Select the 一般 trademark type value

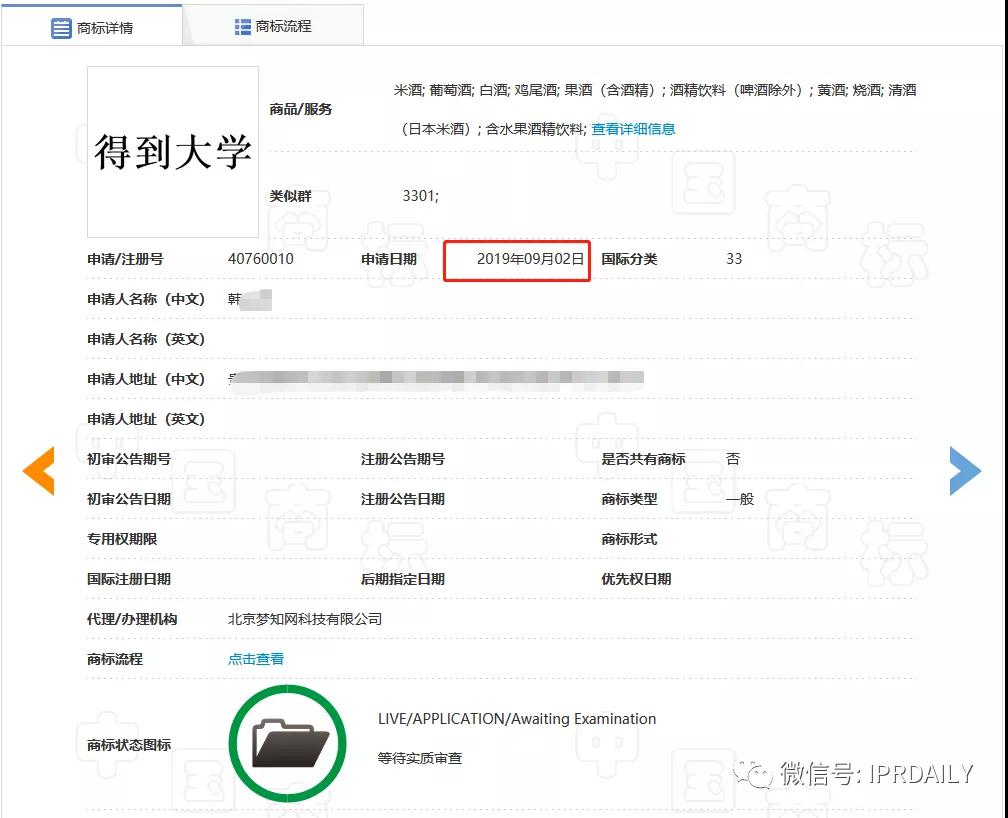[740, 499]
